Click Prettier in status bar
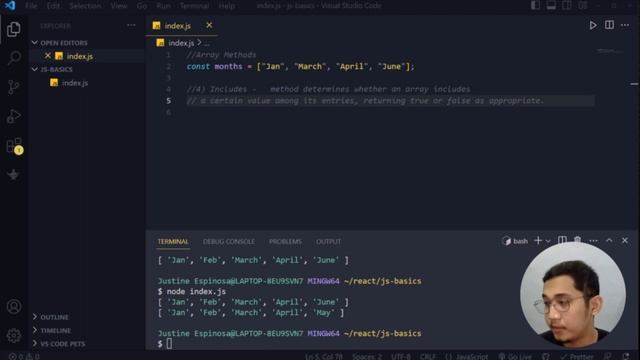The width and height of the screenshot is (640, 360). pos(577,356)
